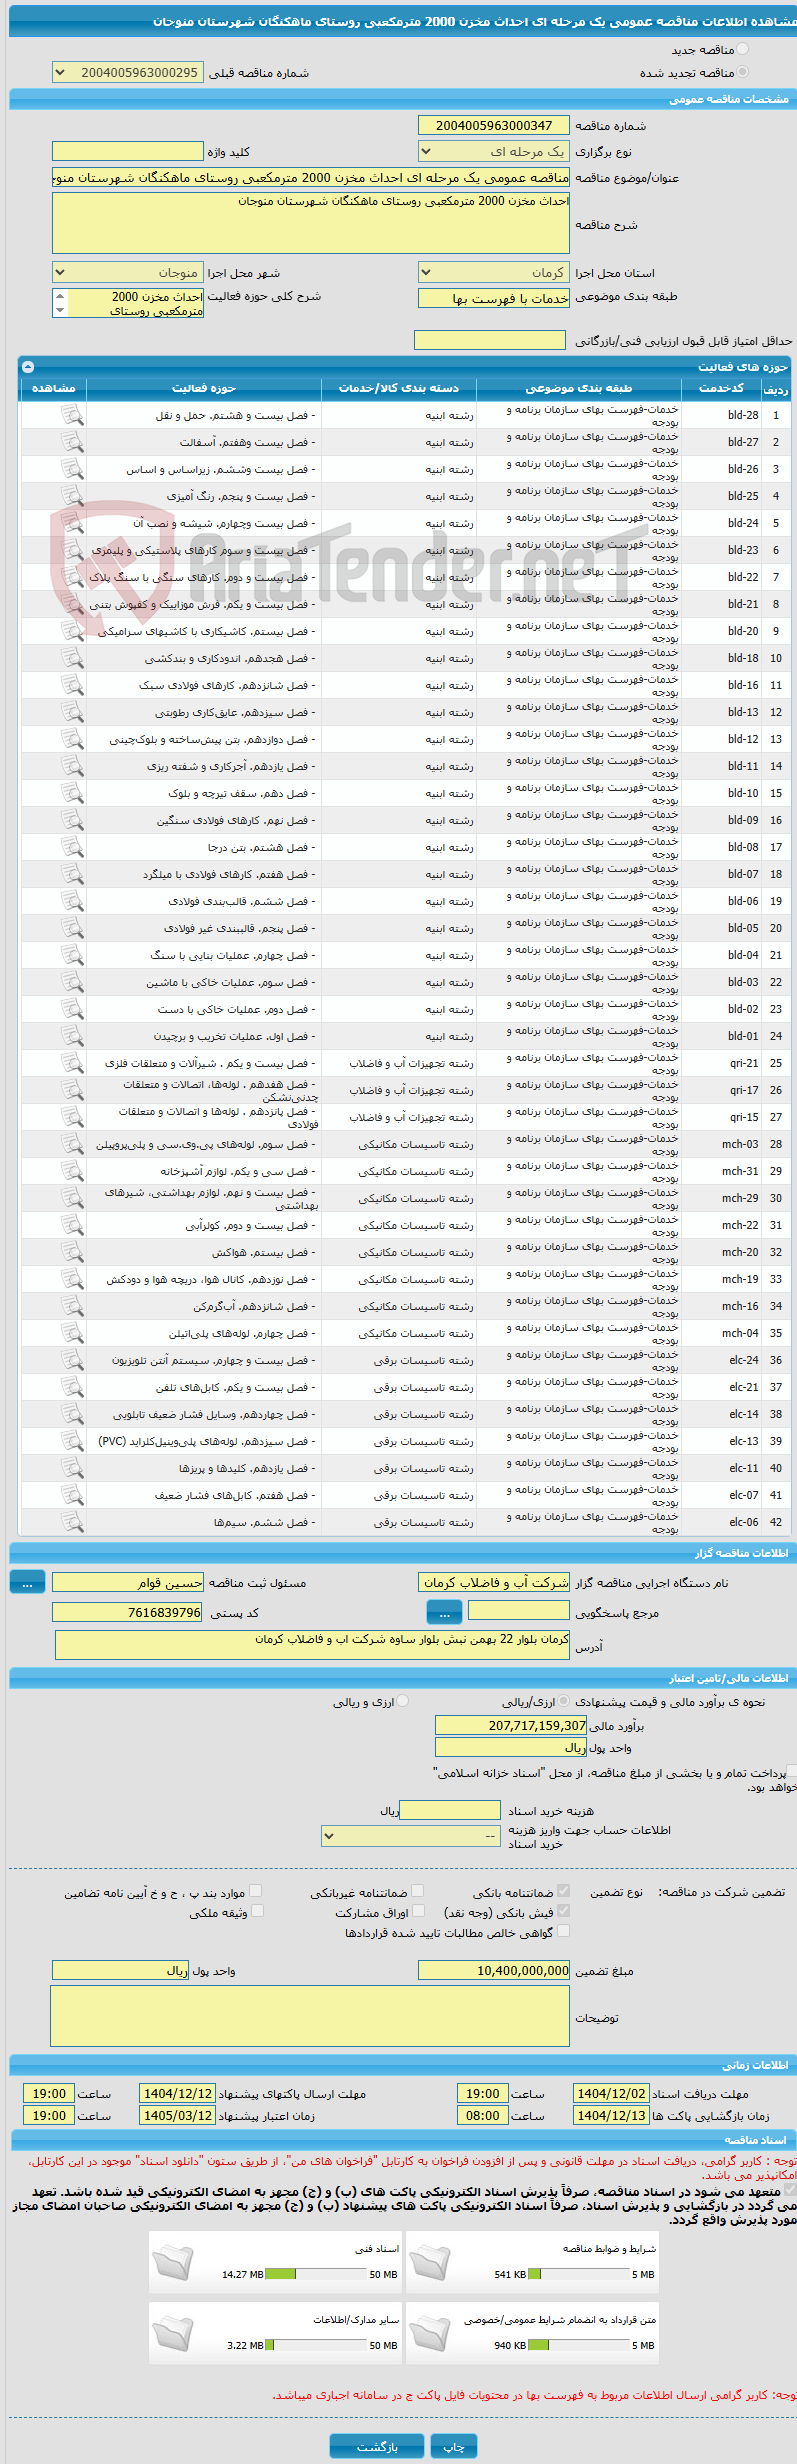Open view icon for row elc-13
This screenshot has width=797, height=2464.
[72, 1441]
